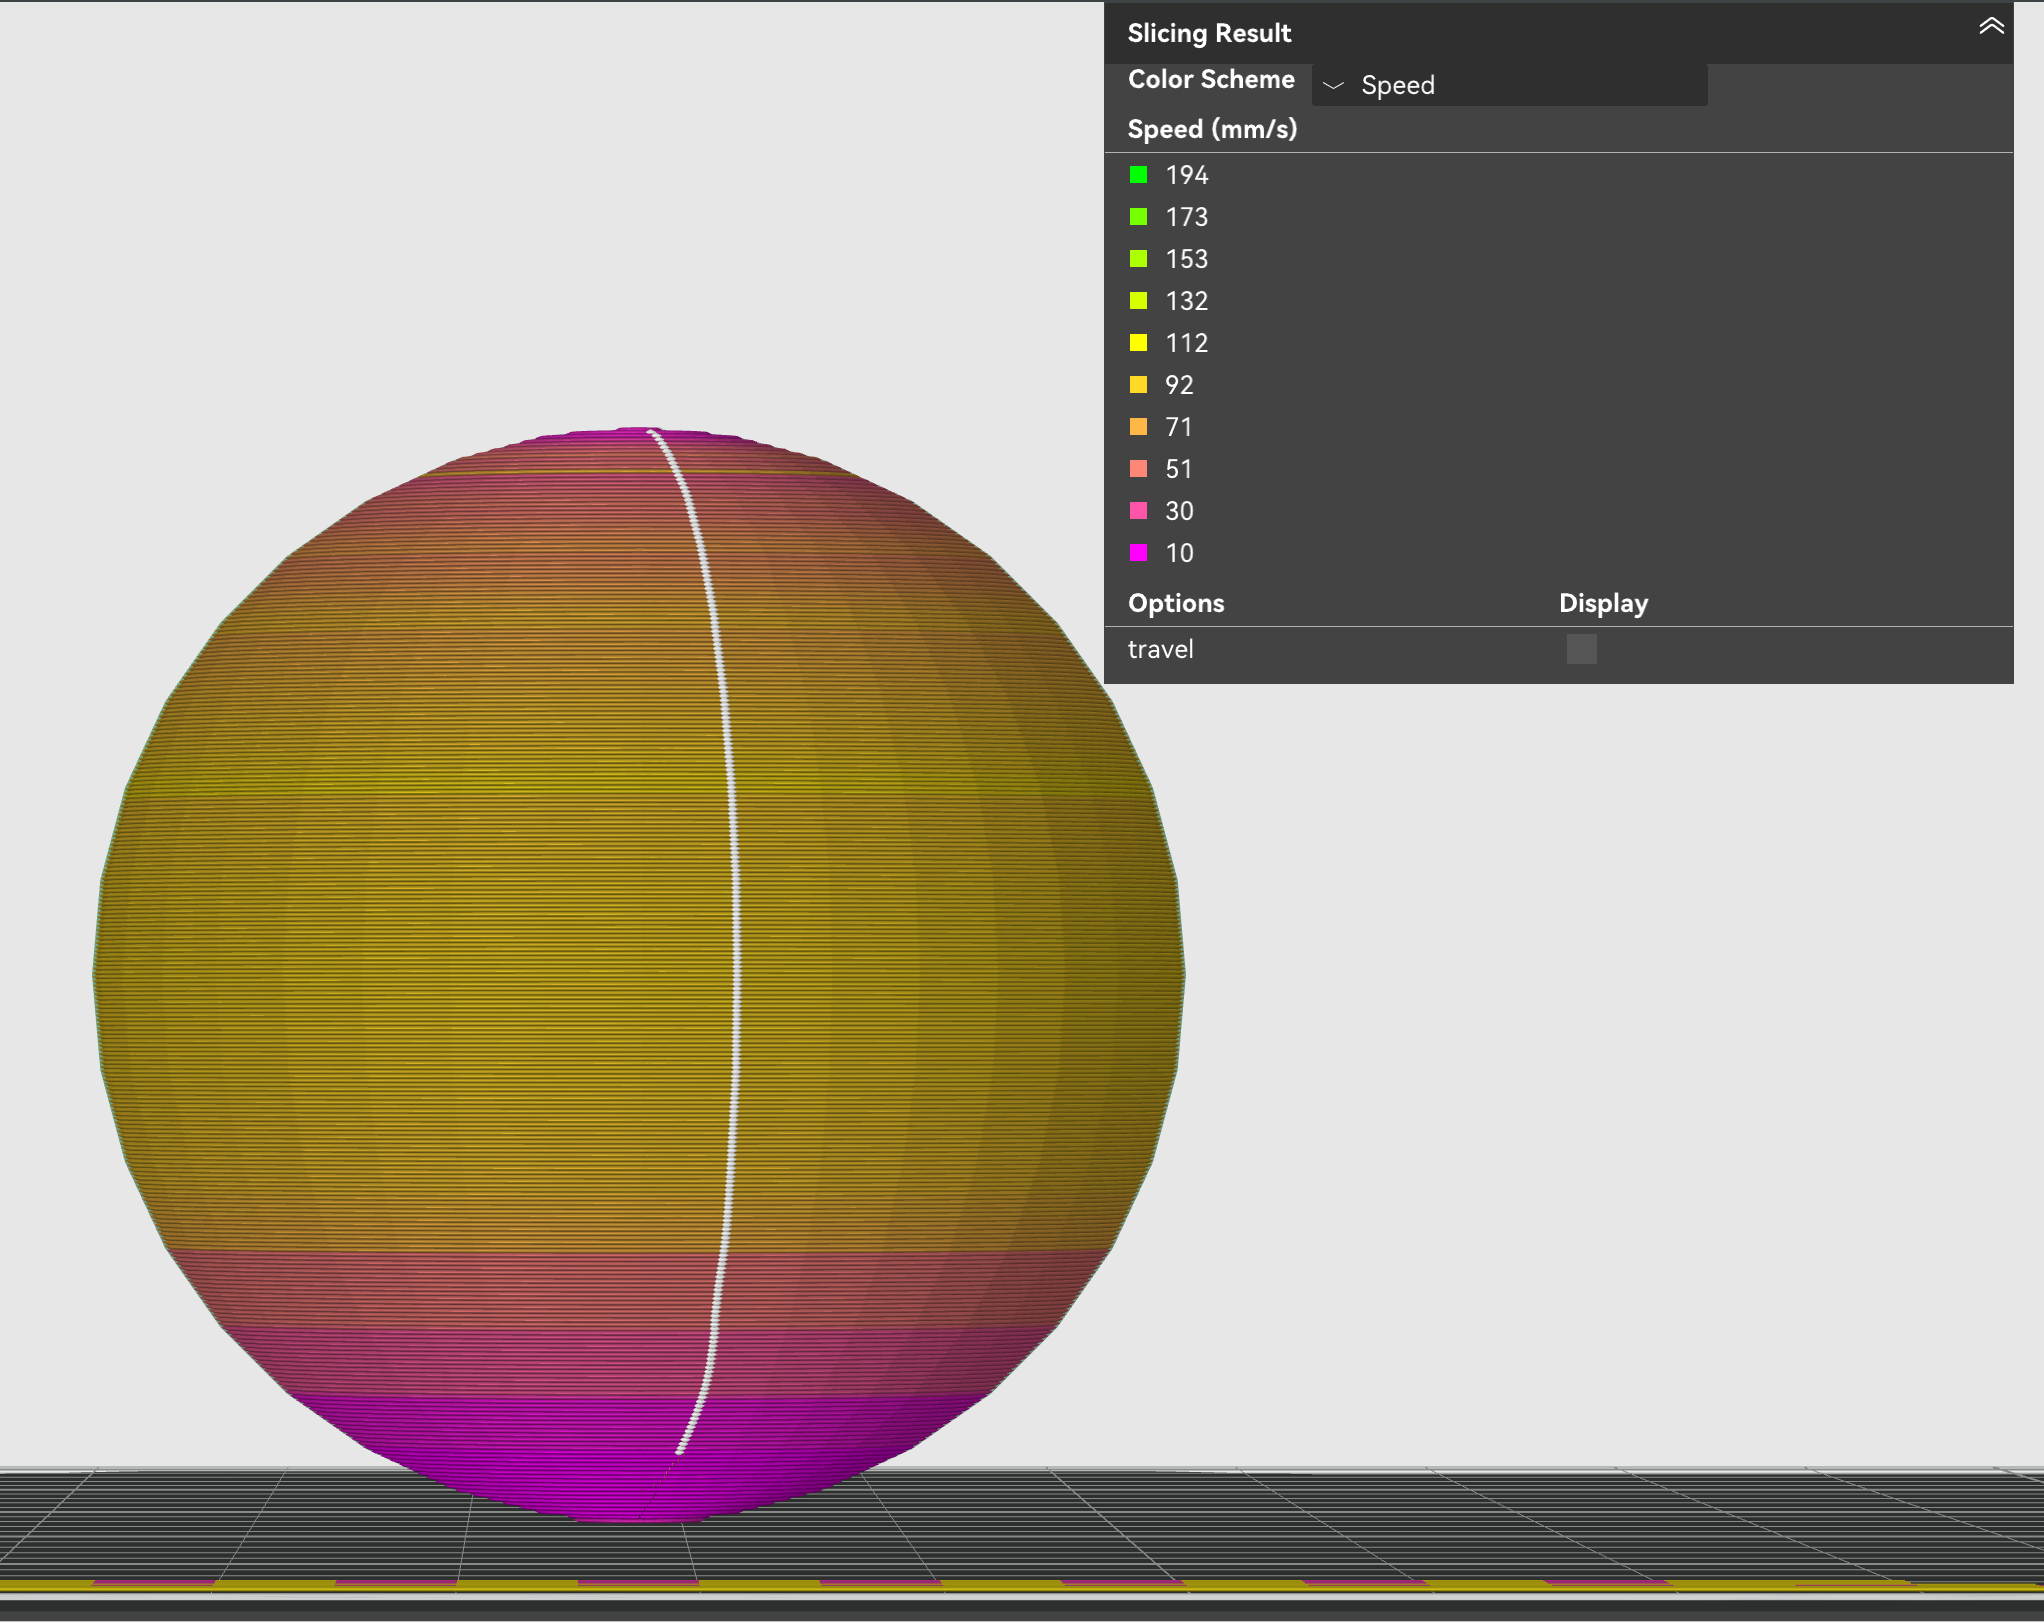Click the 173 mm/s color swatch
The height and width of the screenshot is (1622, 2044).
point(1138,217)
